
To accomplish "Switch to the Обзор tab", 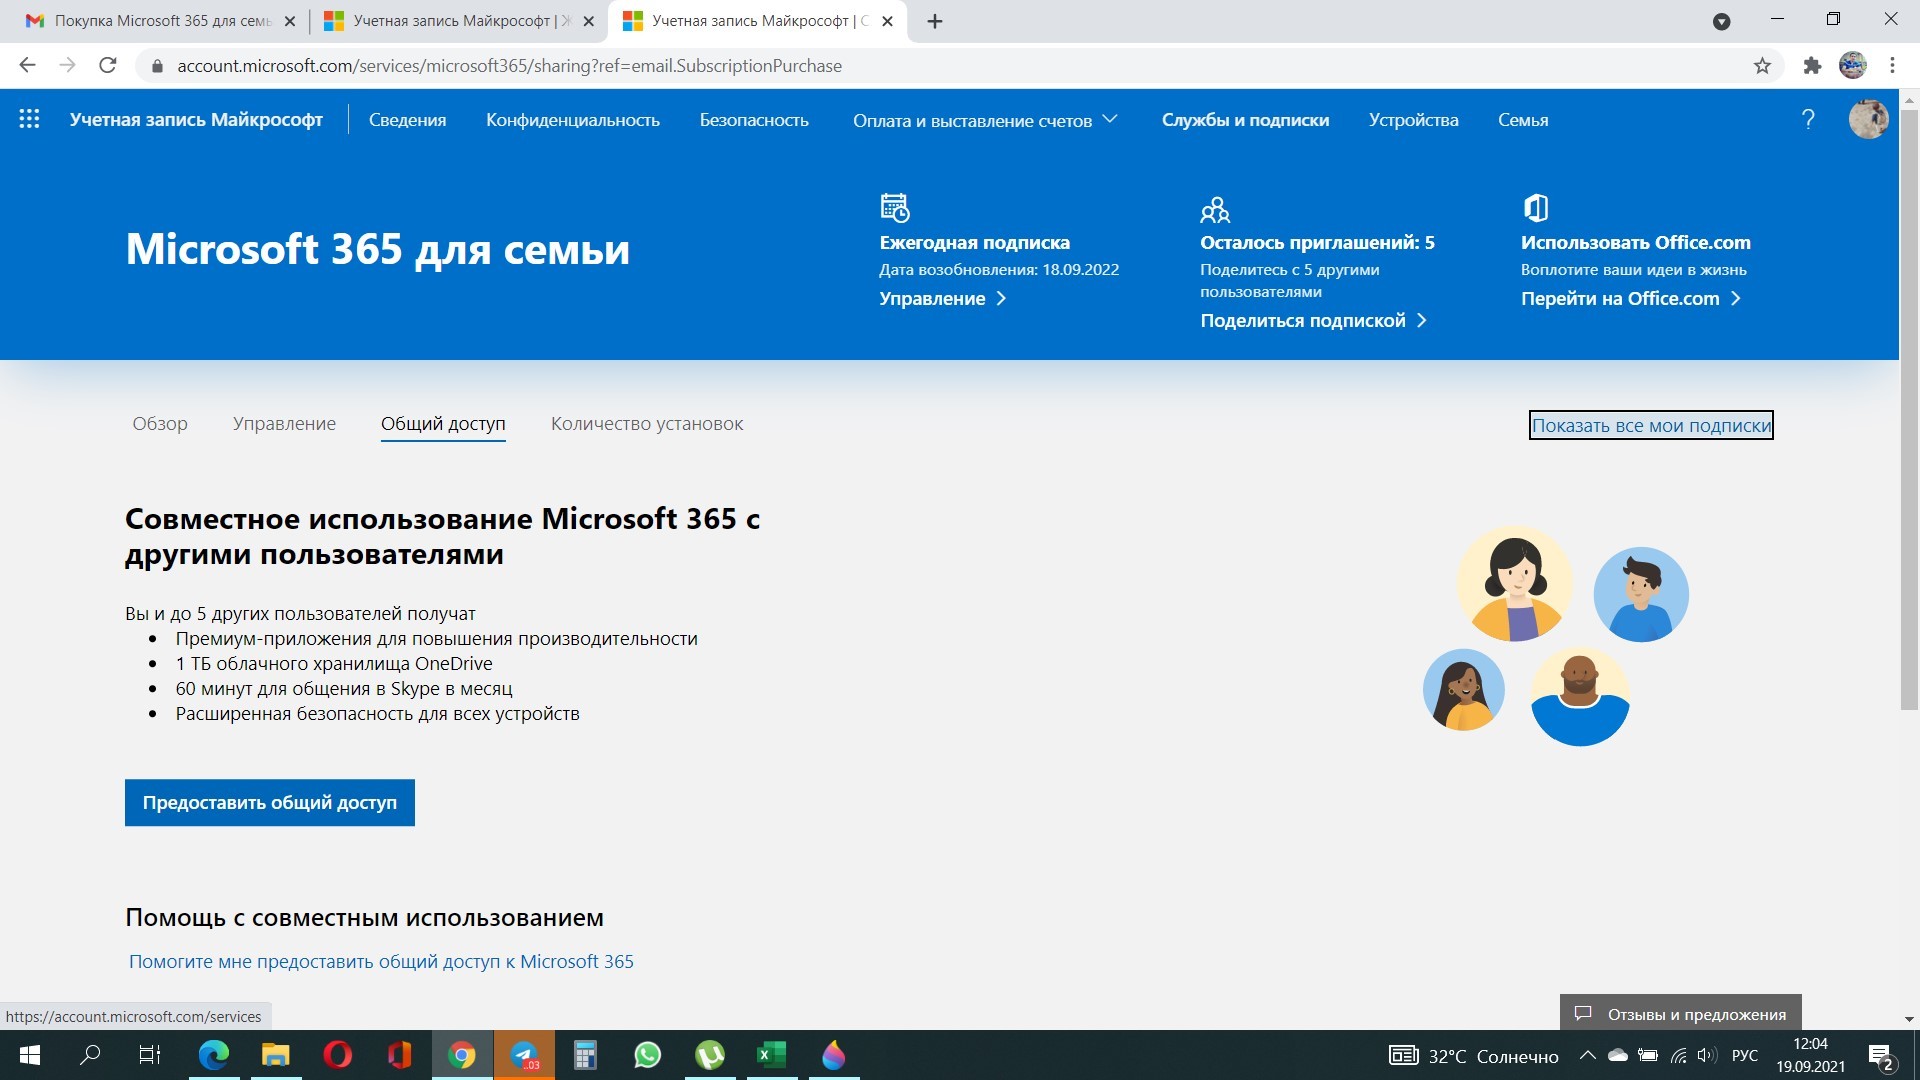I will tap(160, 424).
